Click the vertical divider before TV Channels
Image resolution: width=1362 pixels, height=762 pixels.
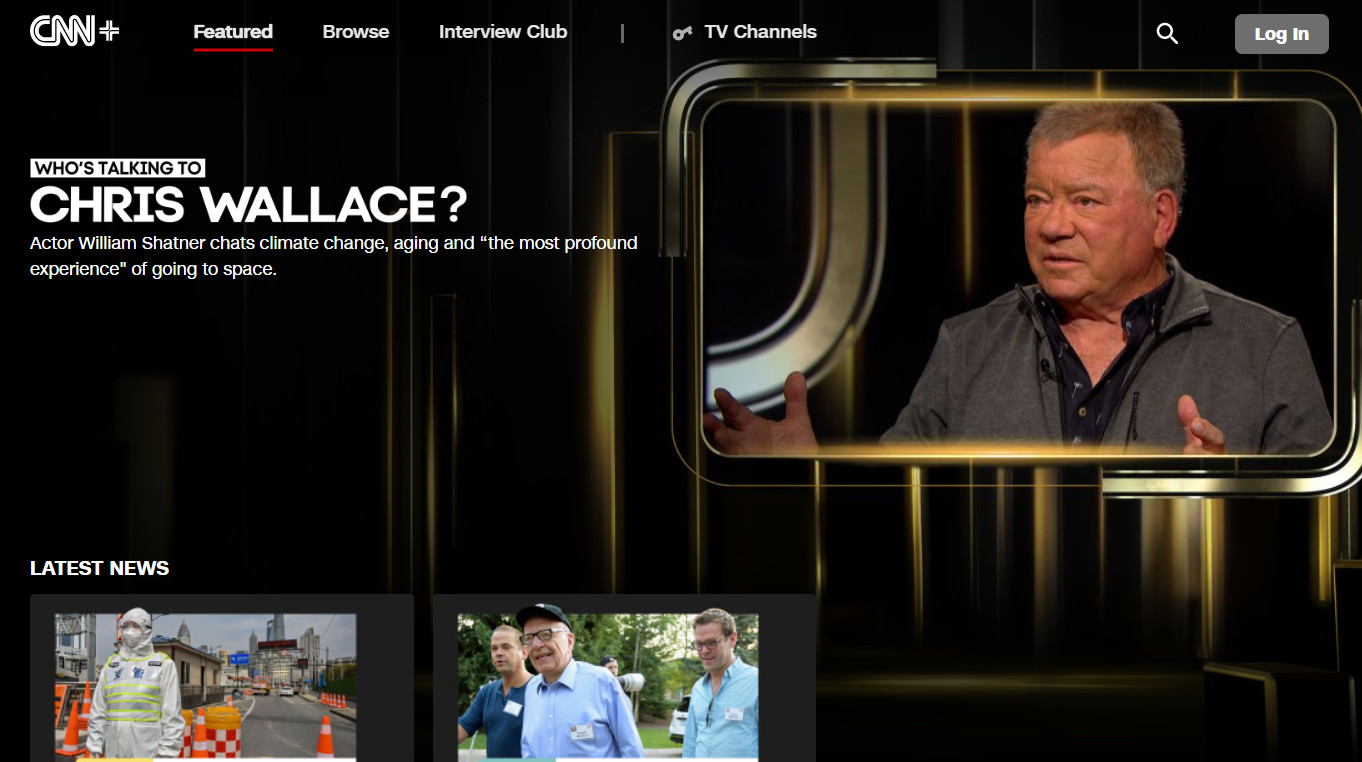pyautogui.click(x=622, y=33)
